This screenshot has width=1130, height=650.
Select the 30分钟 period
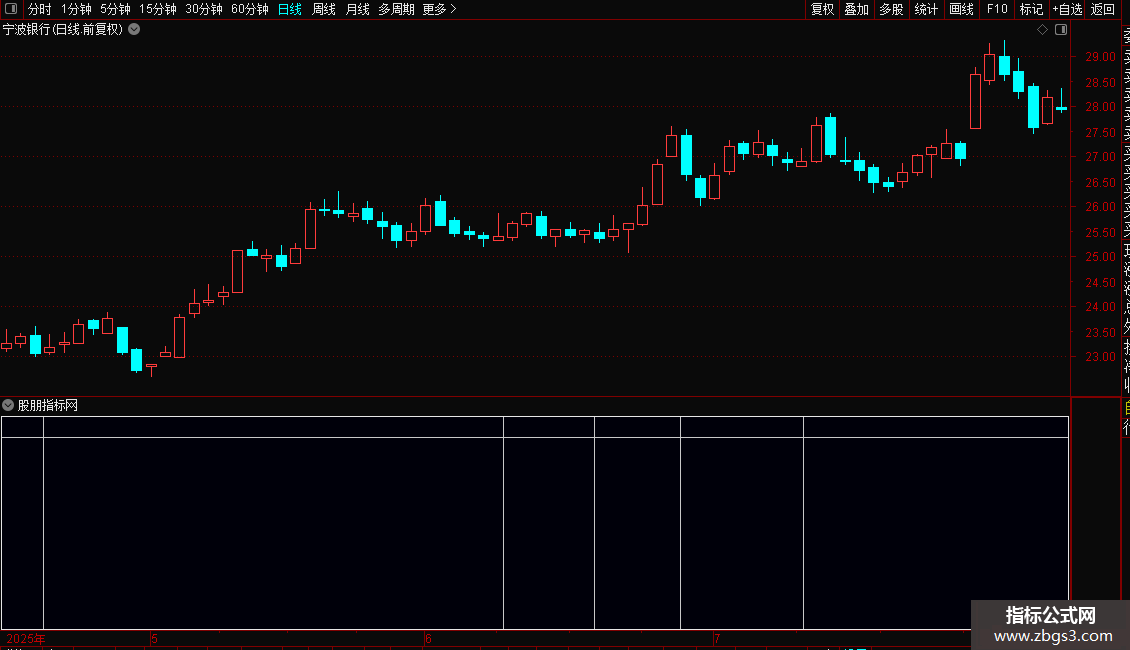point(204,9)
